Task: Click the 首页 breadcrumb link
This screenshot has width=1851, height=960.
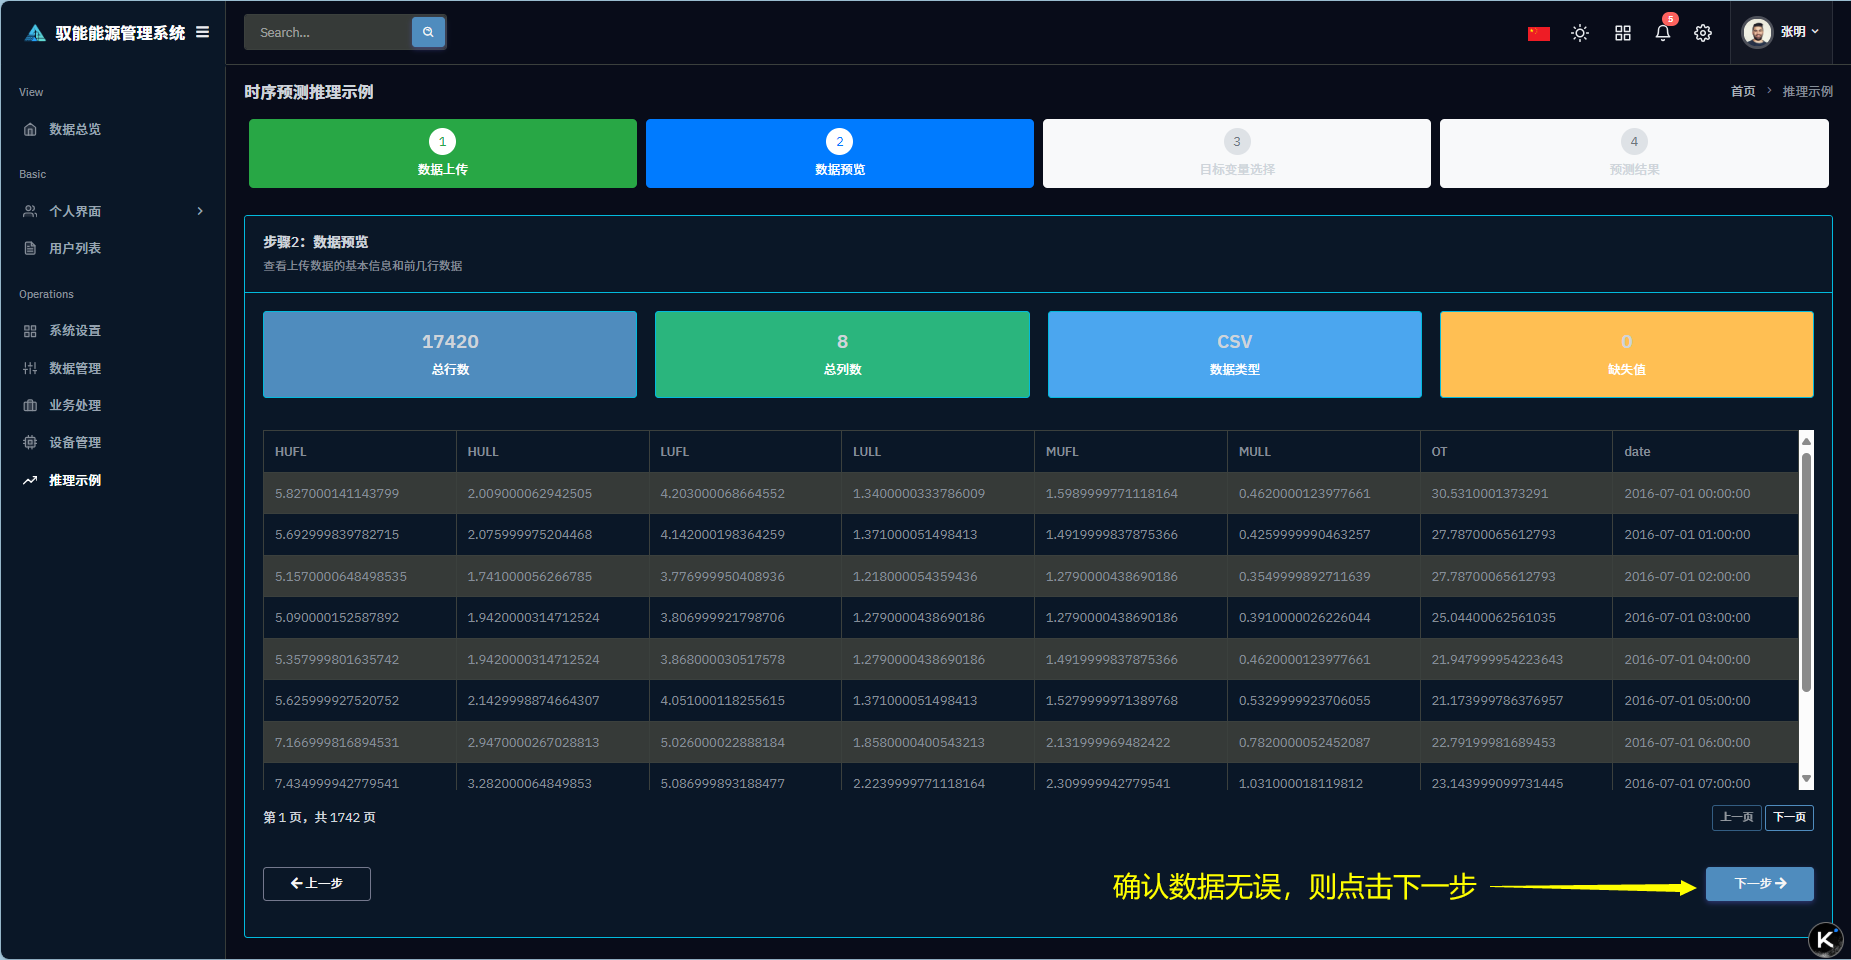Action: tap(1742, 91)
